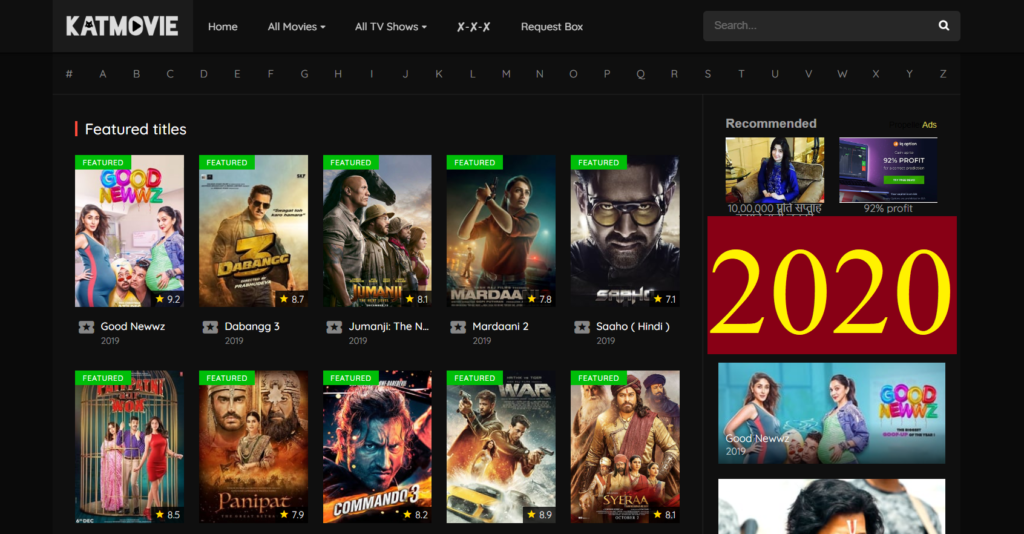The image size is (1024, 534).
Task: Click inside the Search field
Action: pyautogui.click(x=831, y=25)
